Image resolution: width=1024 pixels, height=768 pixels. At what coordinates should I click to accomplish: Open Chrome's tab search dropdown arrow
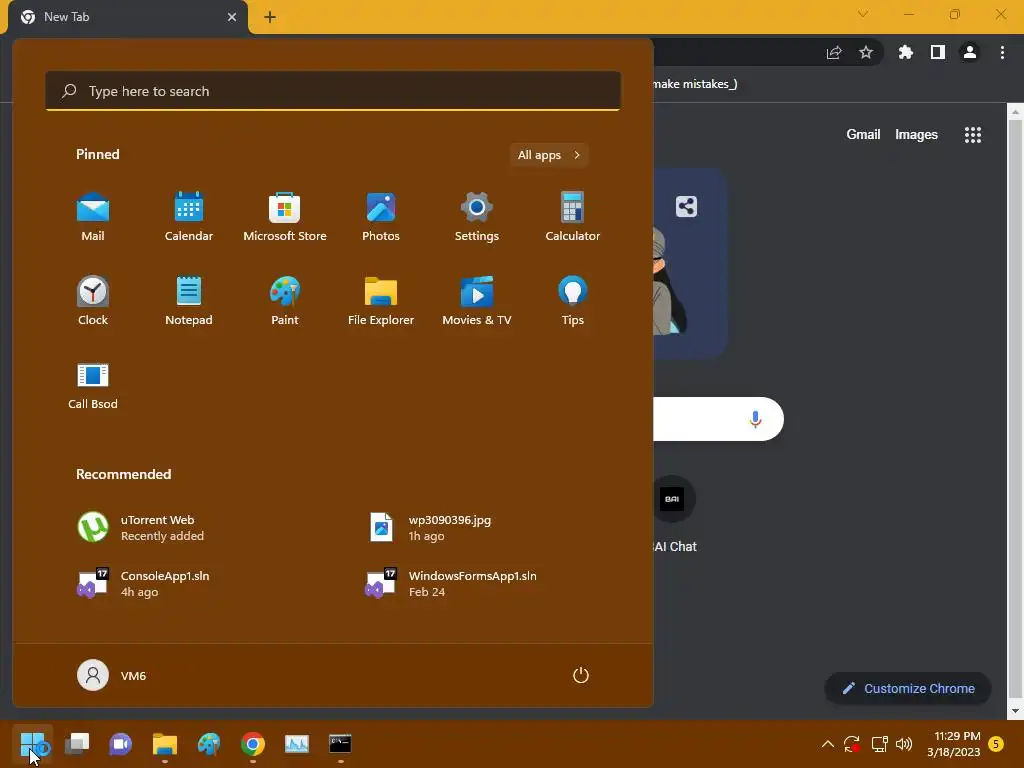pyautogui.click(x=863, y=14)
